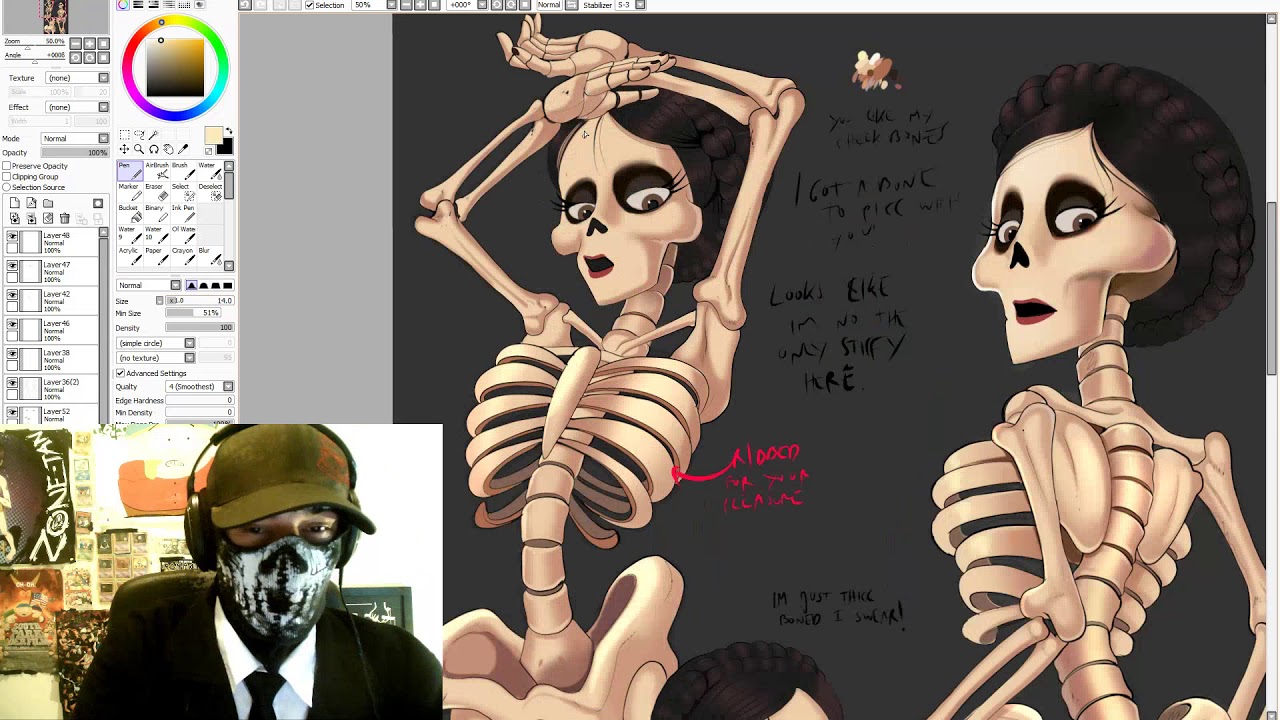Rotate view counterclockwise in navigator
The image size is (1280, 720).
[x=76, y=58]
